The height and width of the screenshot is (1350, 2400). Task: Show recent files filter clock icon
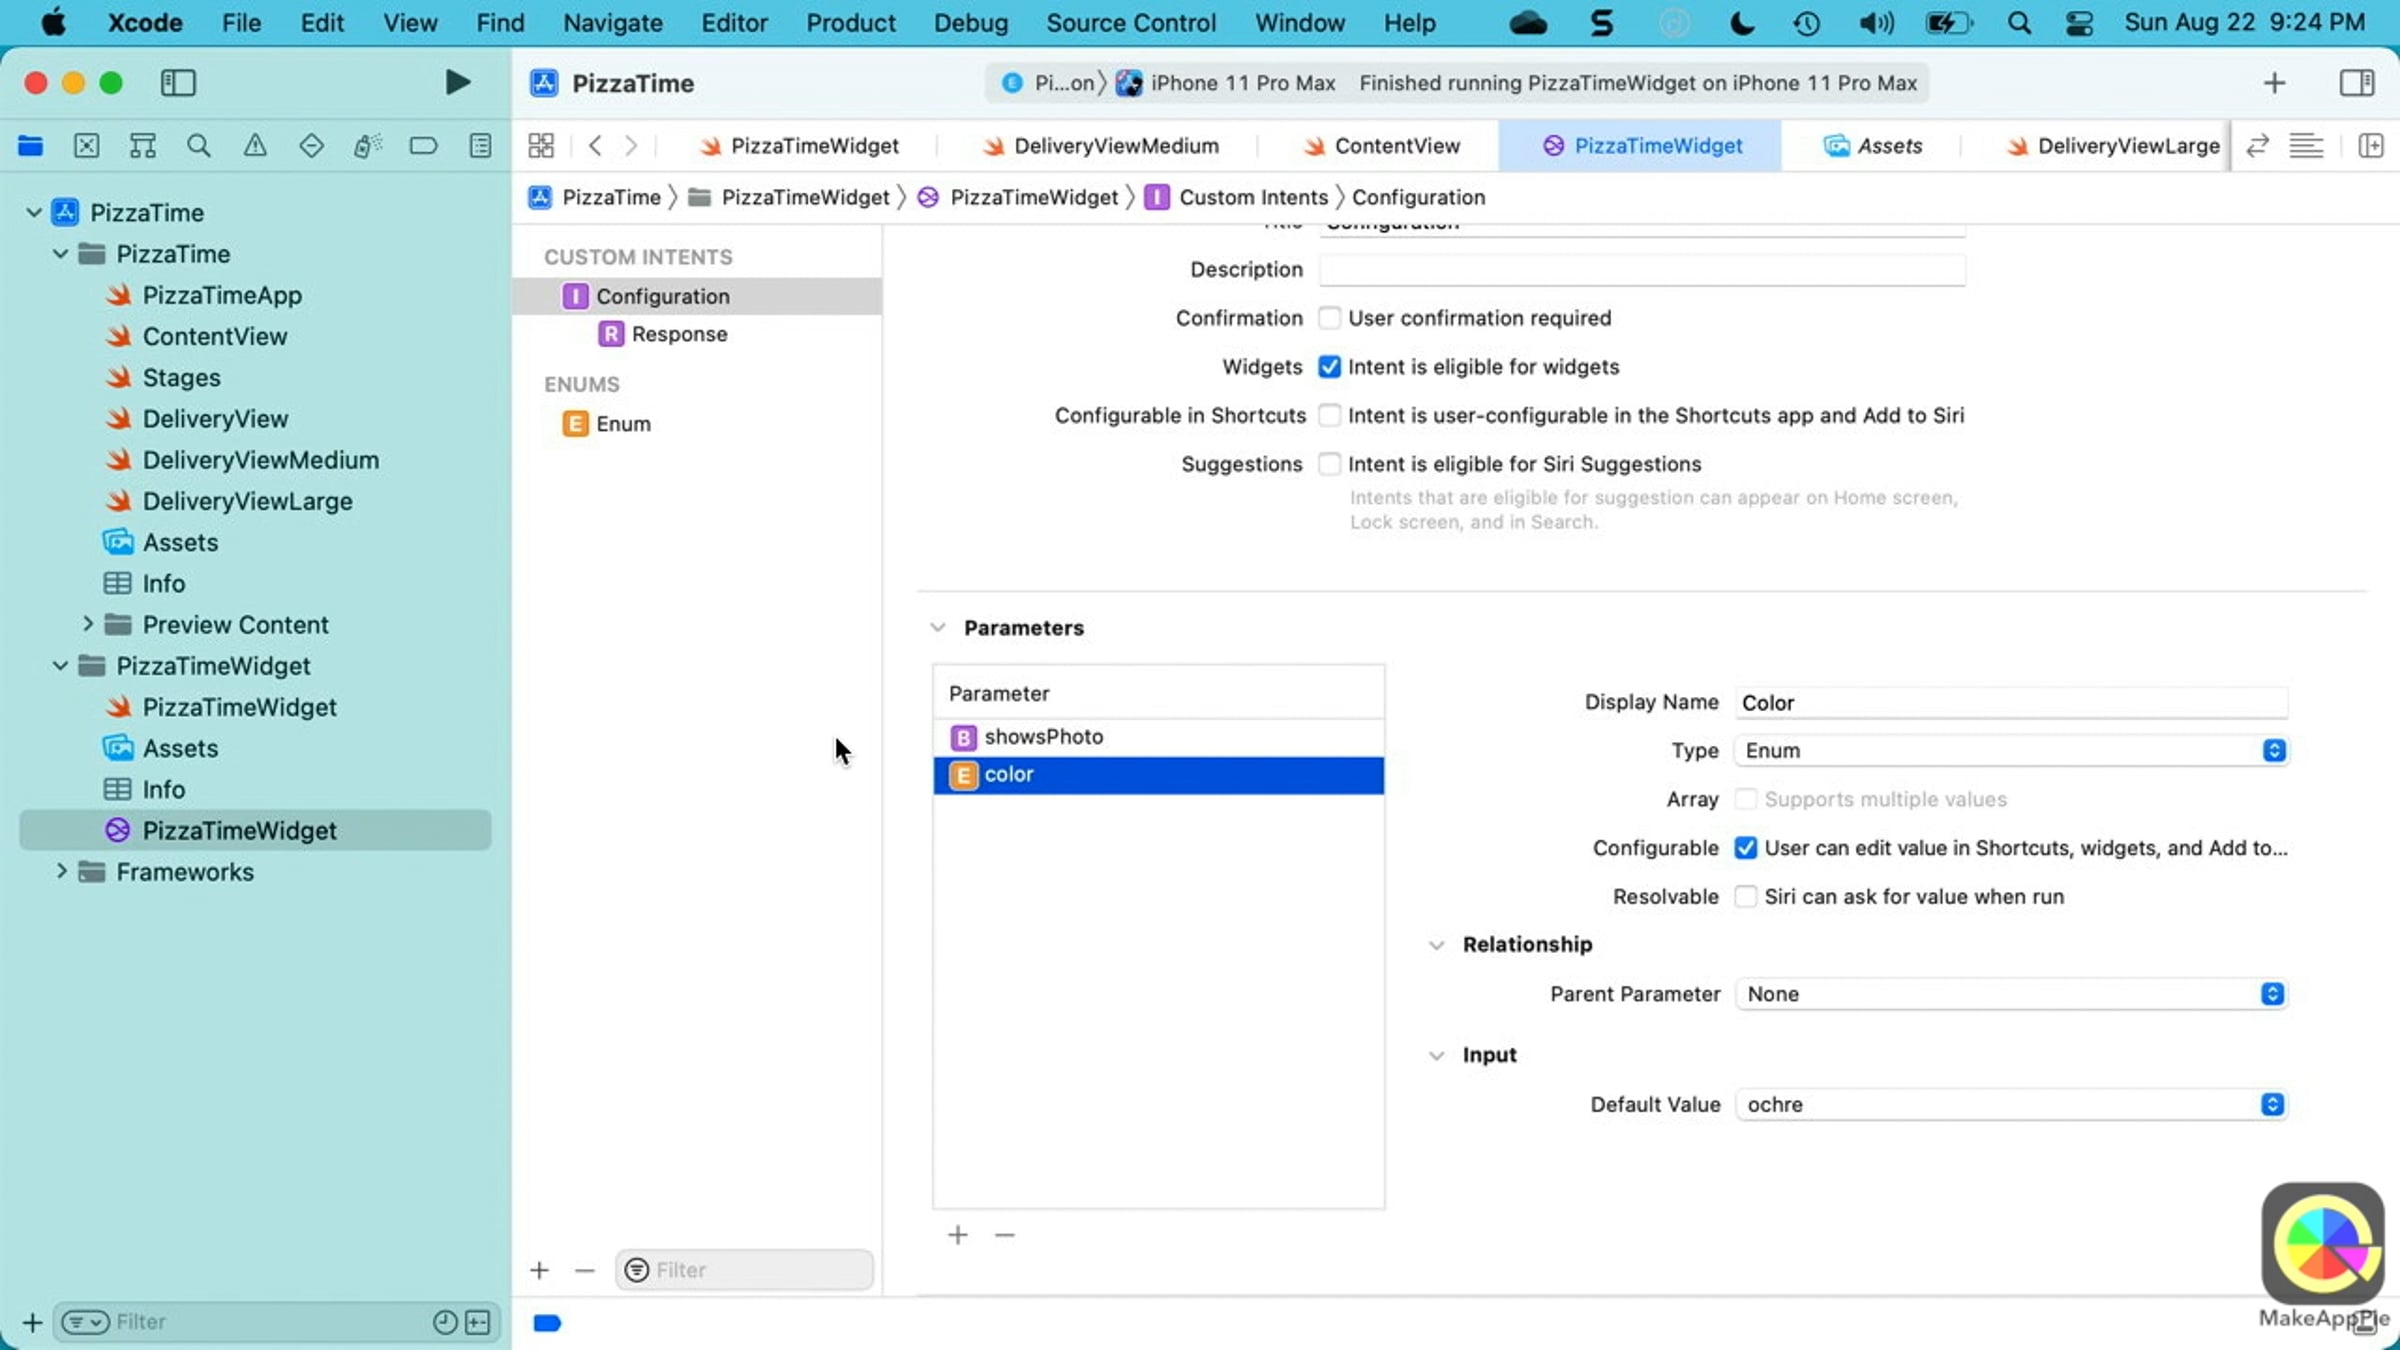tap(445, 1322)
